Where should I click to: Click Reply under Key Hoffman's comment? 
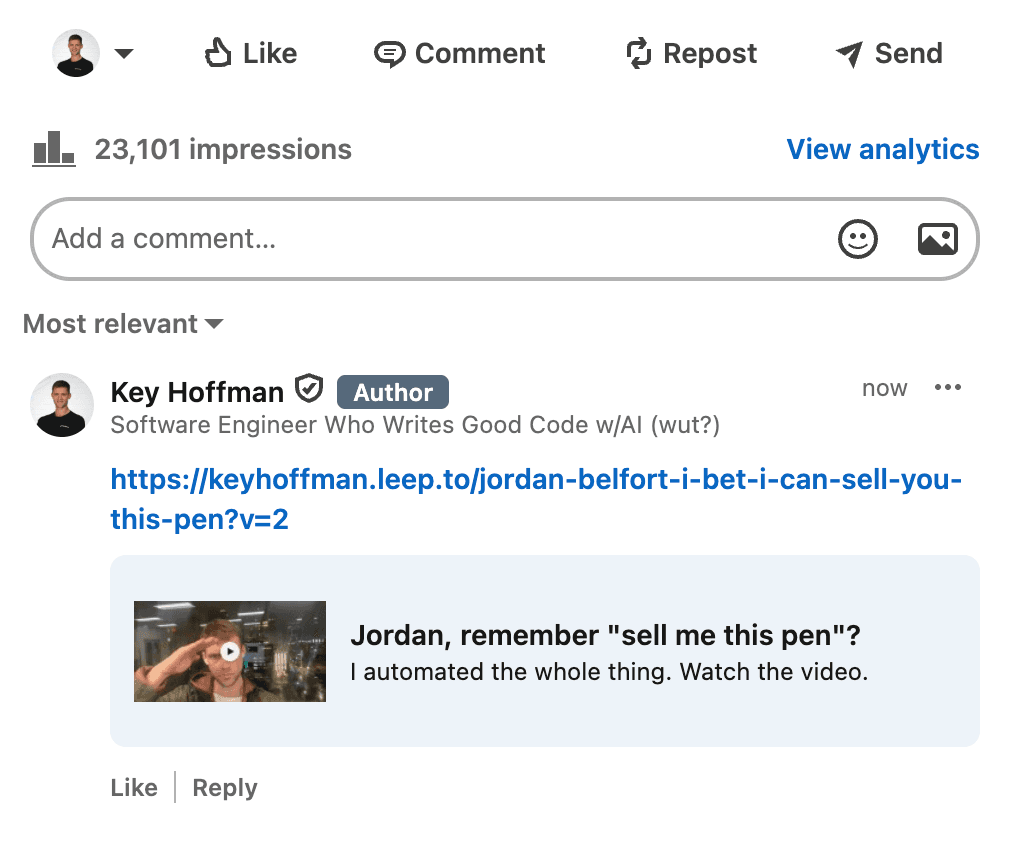tap(224, 787)
